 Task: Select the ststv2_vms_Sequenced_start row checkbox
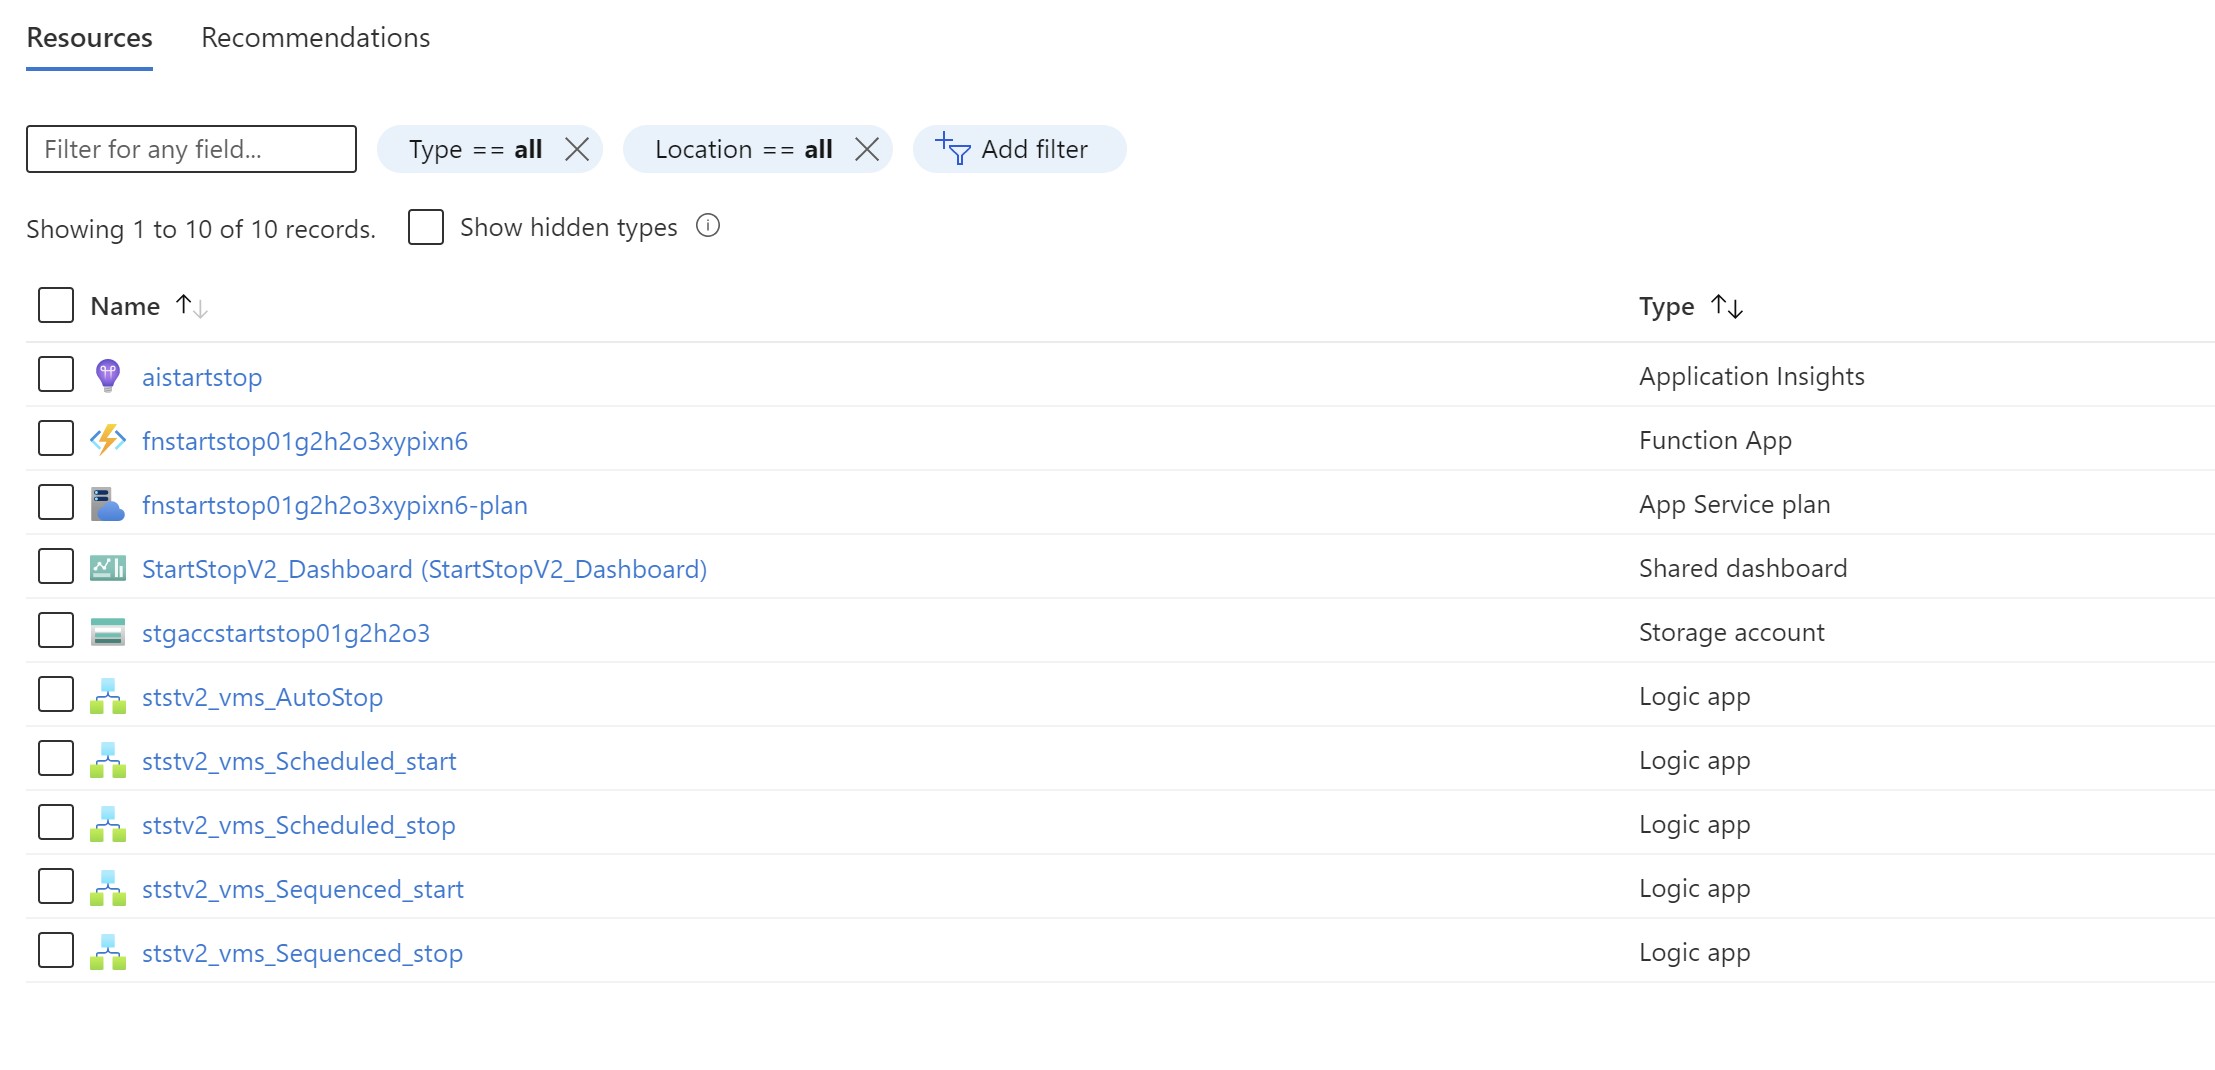[x=56, y=886]
